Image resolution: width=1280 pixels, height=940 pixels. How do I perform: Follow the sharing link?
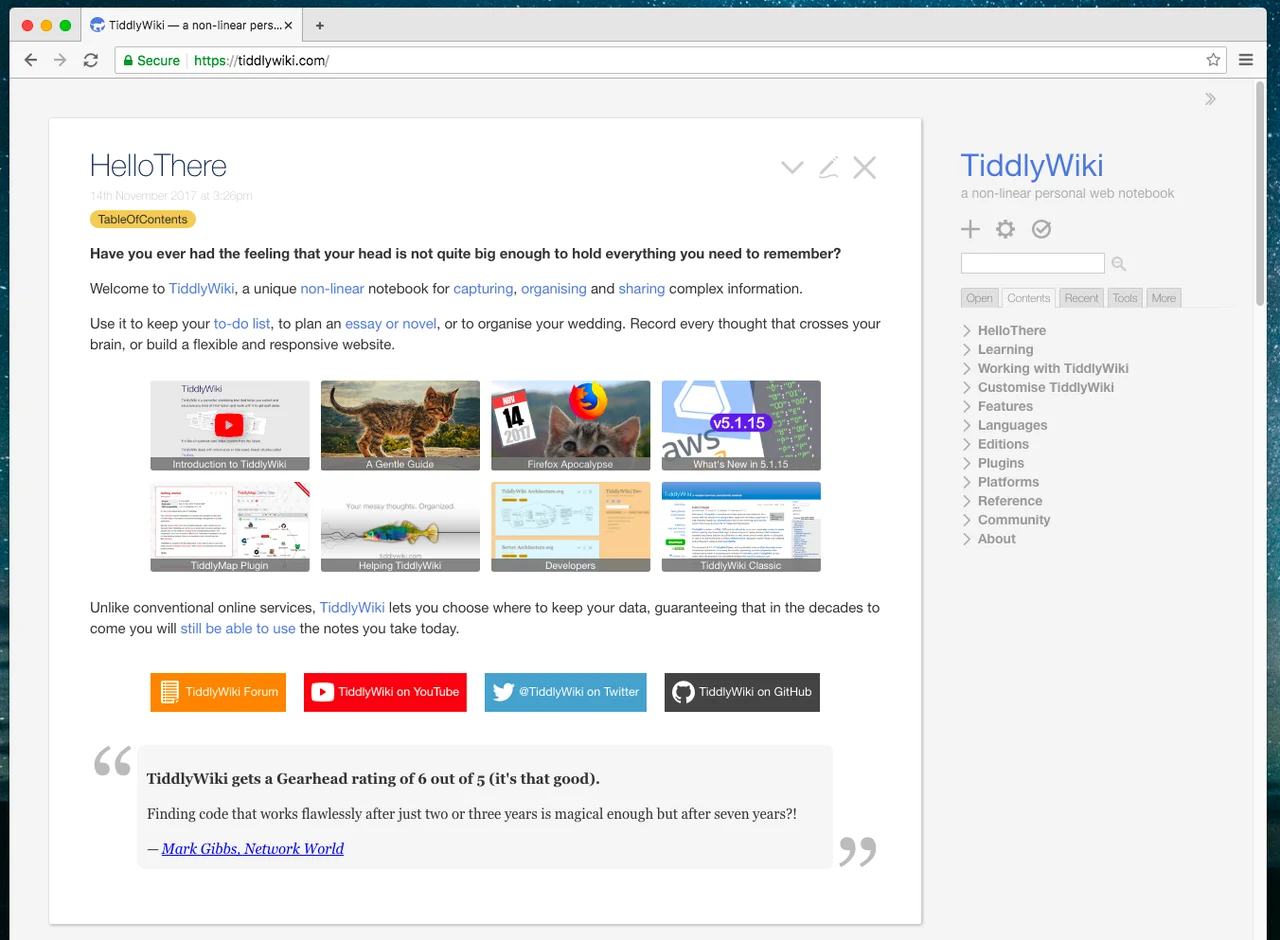pyautogui.click(x=642, y=289)
